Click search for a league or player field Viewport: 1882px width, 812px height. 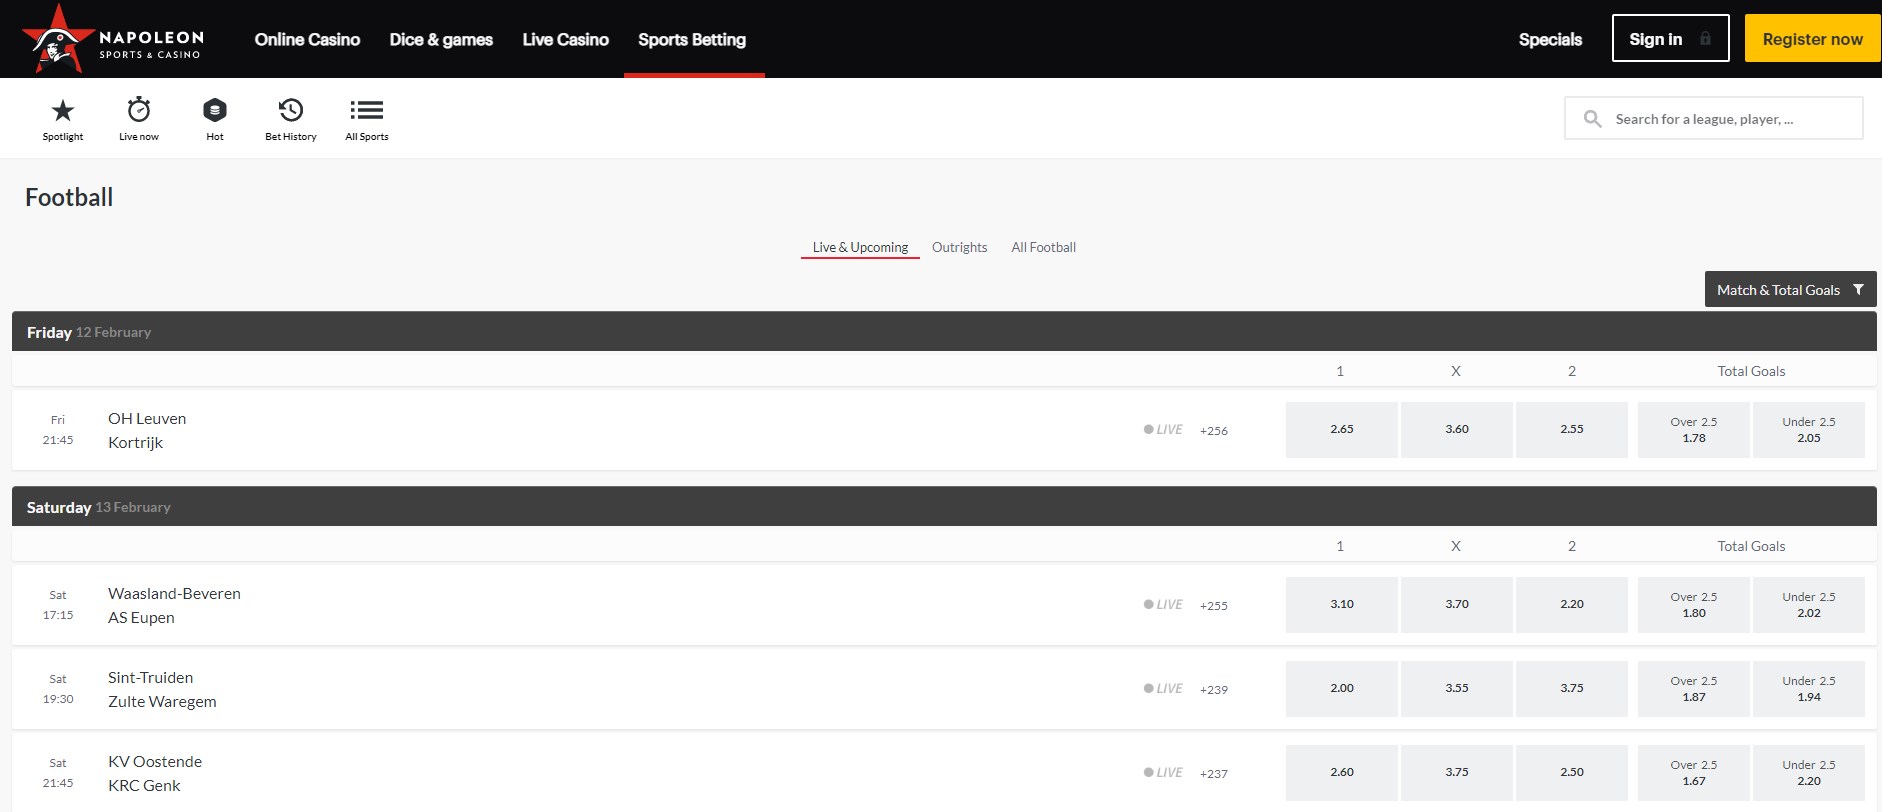pos(1714,119)
